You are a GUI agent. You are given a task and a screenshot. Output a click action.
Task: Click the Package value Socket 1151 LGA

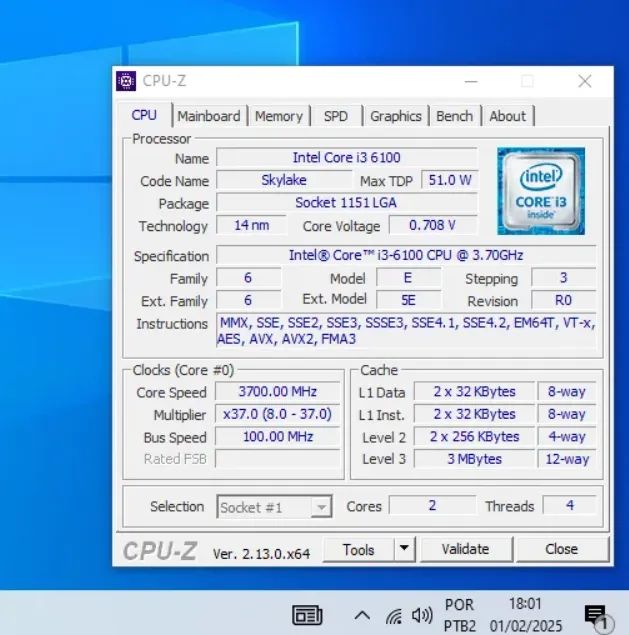347,202
